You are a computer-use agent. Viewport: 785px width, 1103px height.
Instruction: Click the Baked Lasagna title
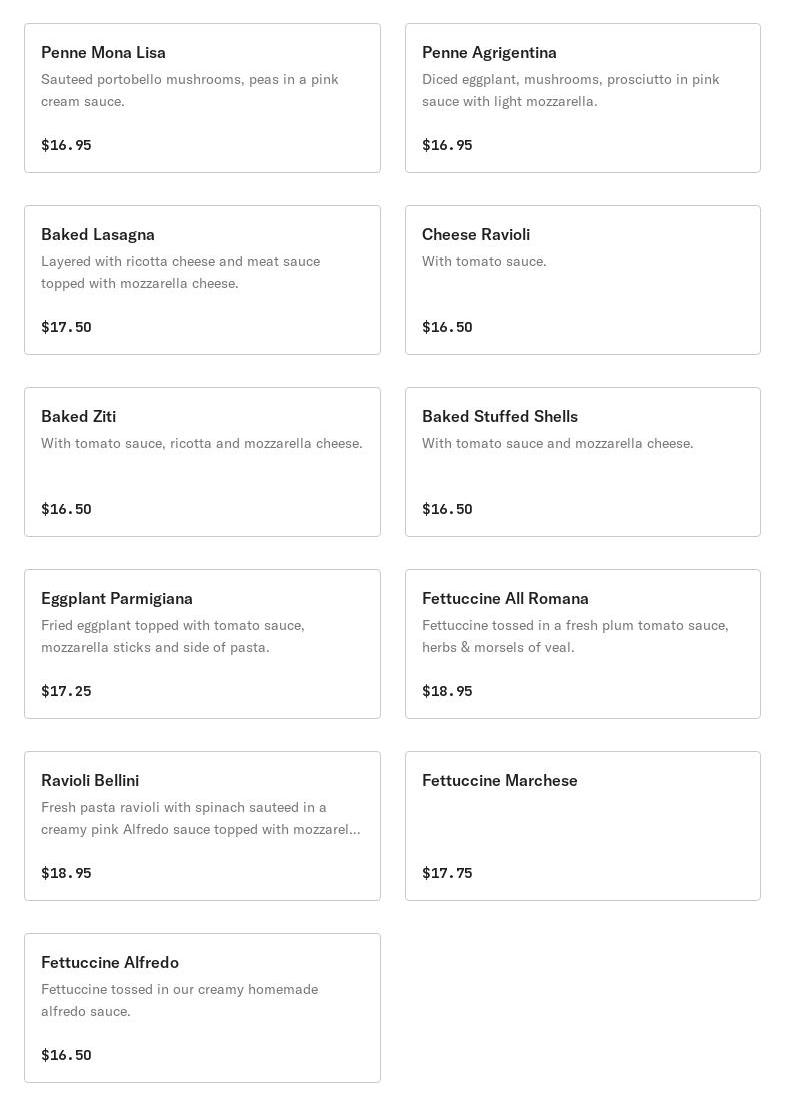[x=98, y=235]
